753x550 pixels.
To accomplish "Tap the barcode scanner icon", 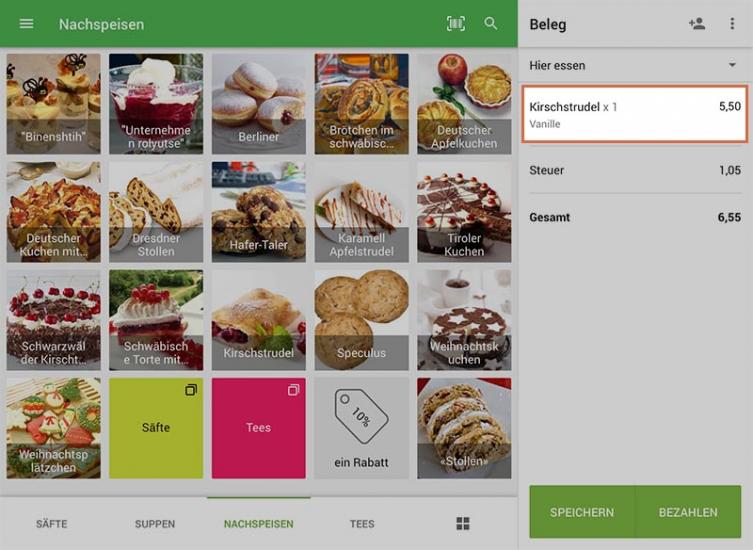I will [455, 24].
